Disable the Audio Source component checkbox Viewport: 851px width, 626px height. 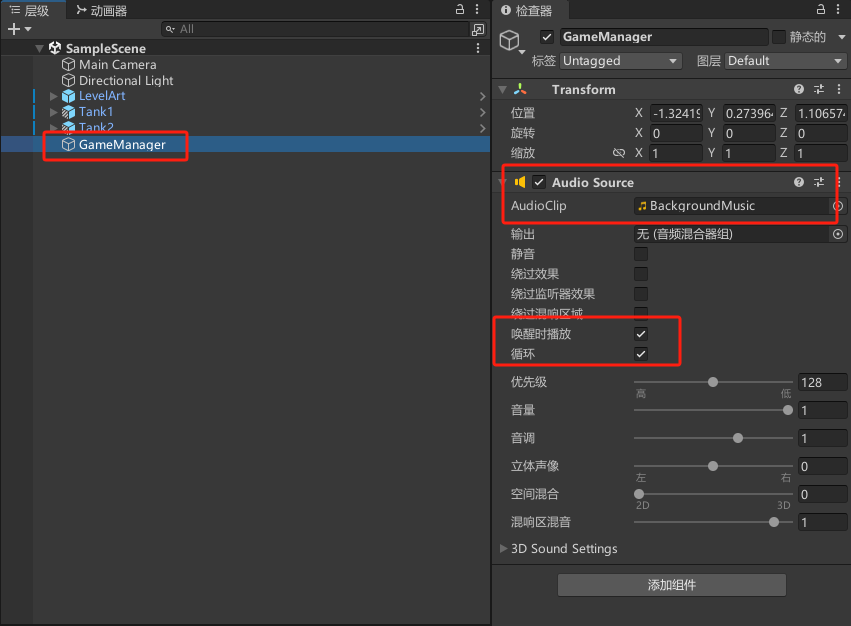(x=539, y=182)
